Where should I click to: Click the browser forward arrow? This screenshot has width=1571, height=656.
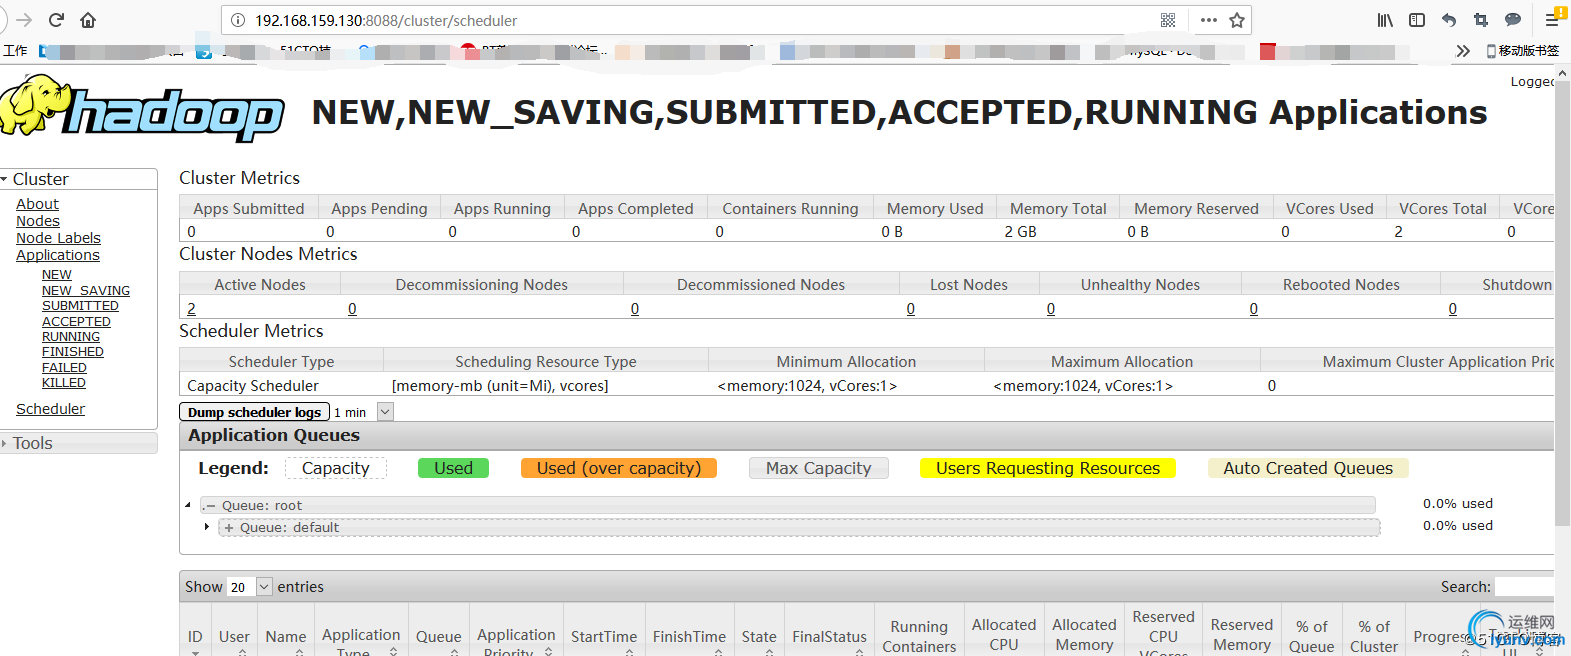(25, 20)
